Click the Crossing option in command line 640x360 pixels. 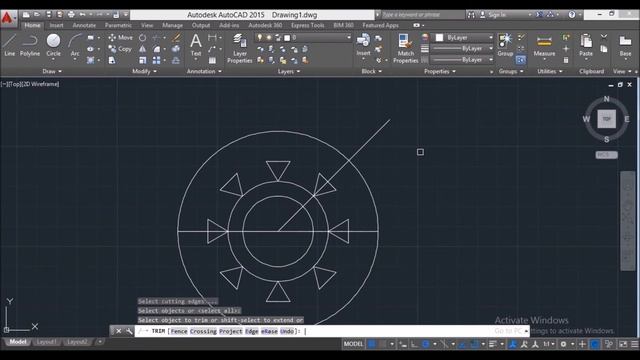point(203,331)
